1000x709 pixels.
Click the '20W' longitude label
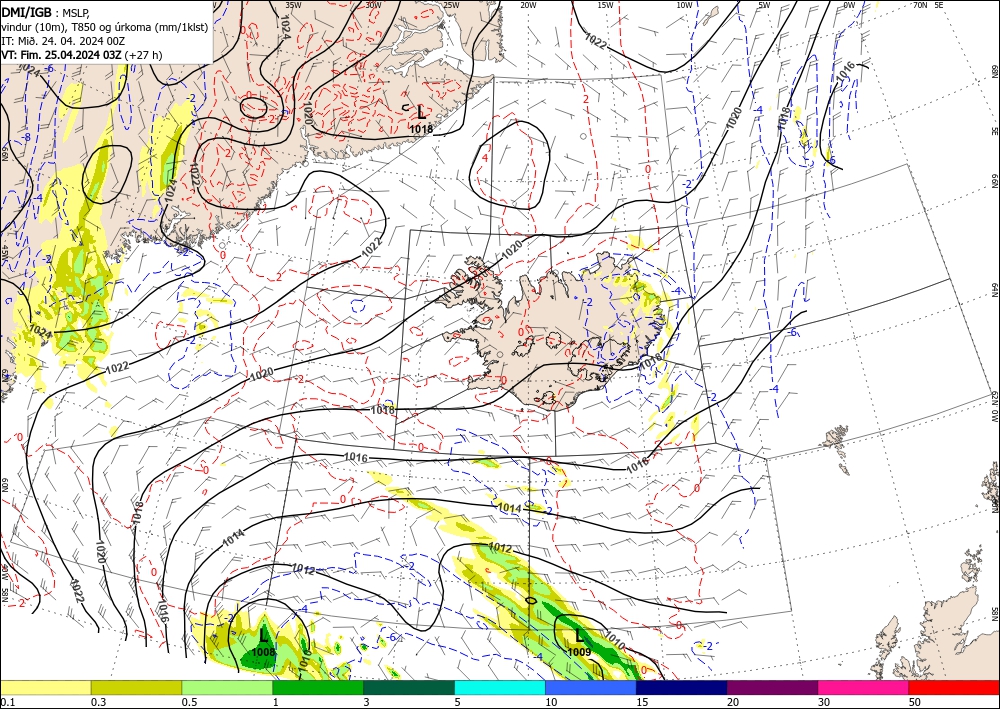tap(528, 5)
